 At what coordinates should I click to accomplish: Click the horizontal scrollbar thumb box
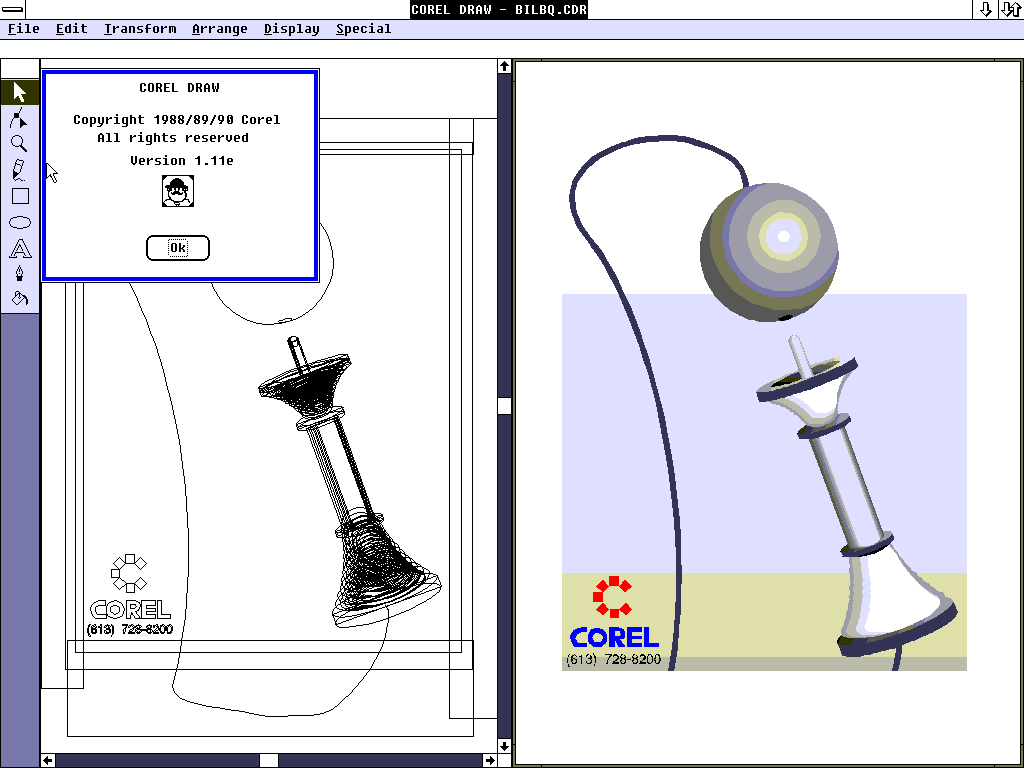pos(269,760)
